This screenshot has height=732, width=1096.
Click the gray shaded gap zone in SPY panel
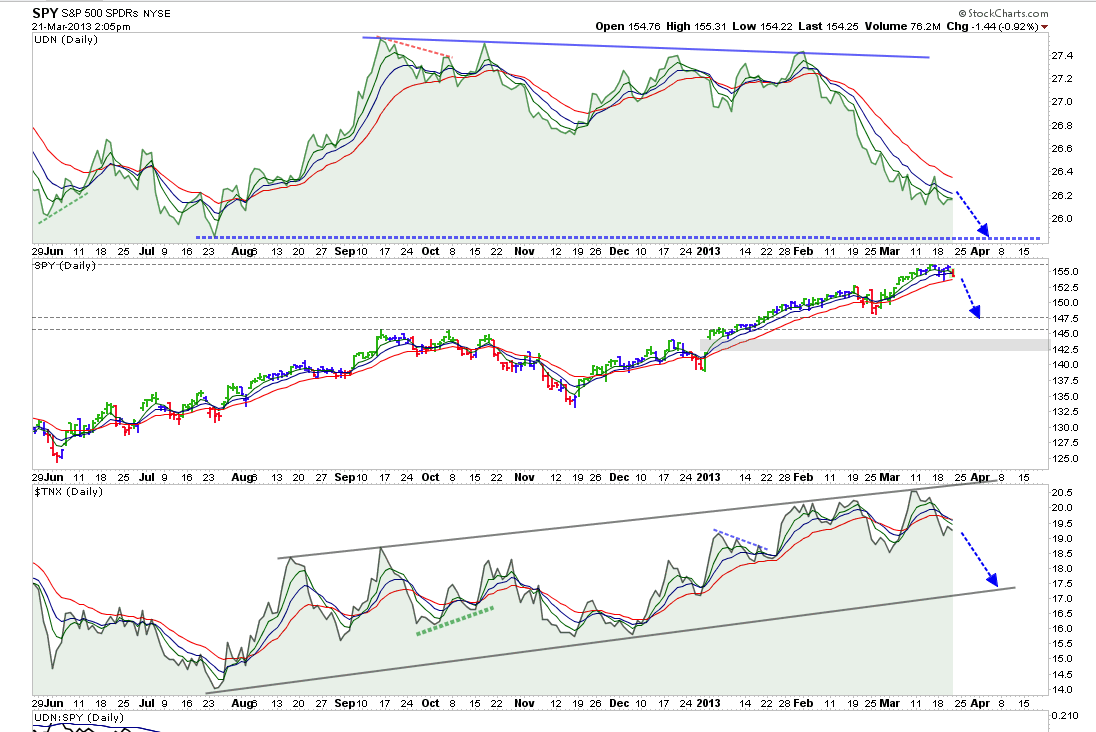point(874,345)
